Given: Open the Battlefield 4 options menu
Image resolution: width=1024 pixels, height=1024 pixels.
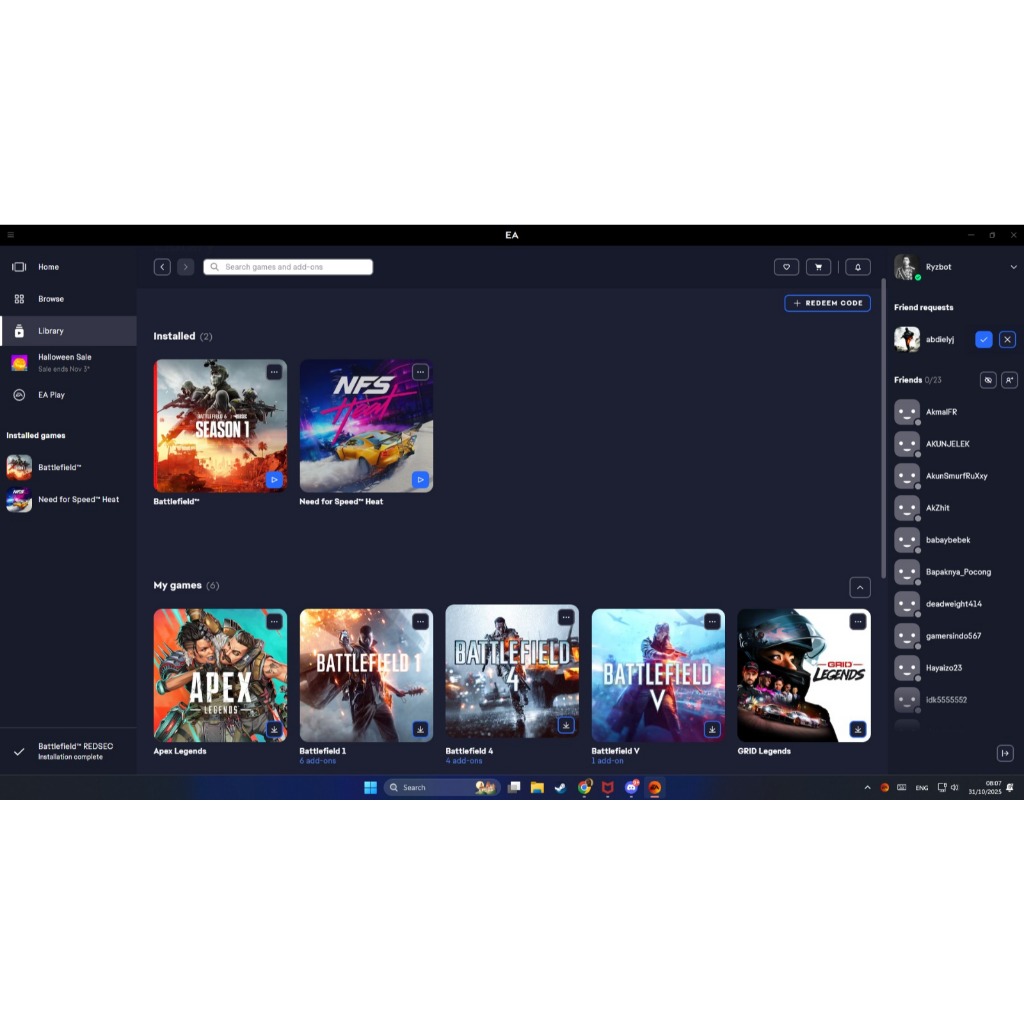Looking at the screenshot, I should tap(566, 618).
